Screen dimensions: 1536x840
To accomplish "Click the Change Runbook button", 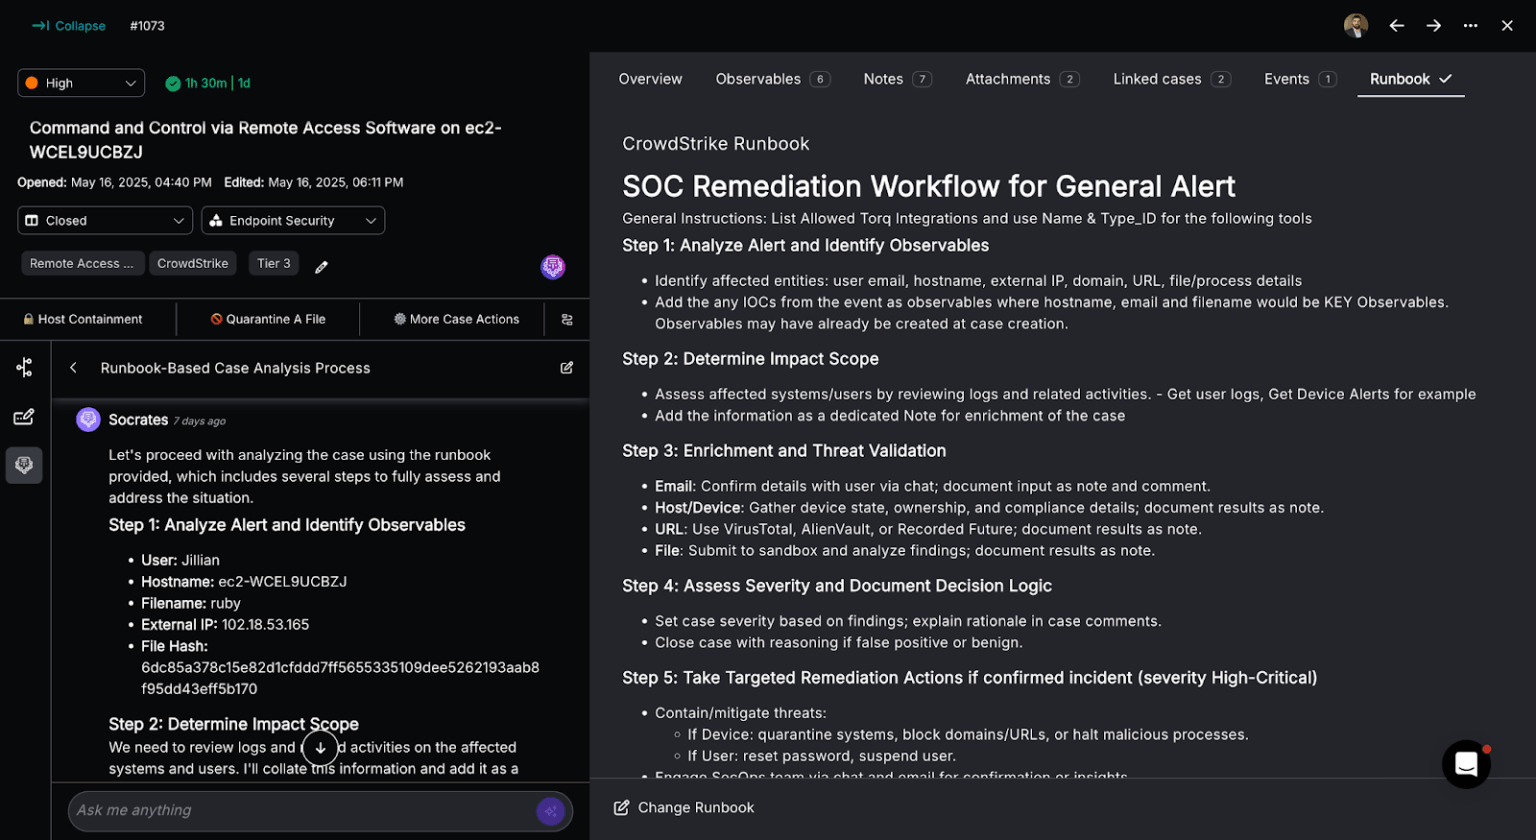I will [686, 807].
